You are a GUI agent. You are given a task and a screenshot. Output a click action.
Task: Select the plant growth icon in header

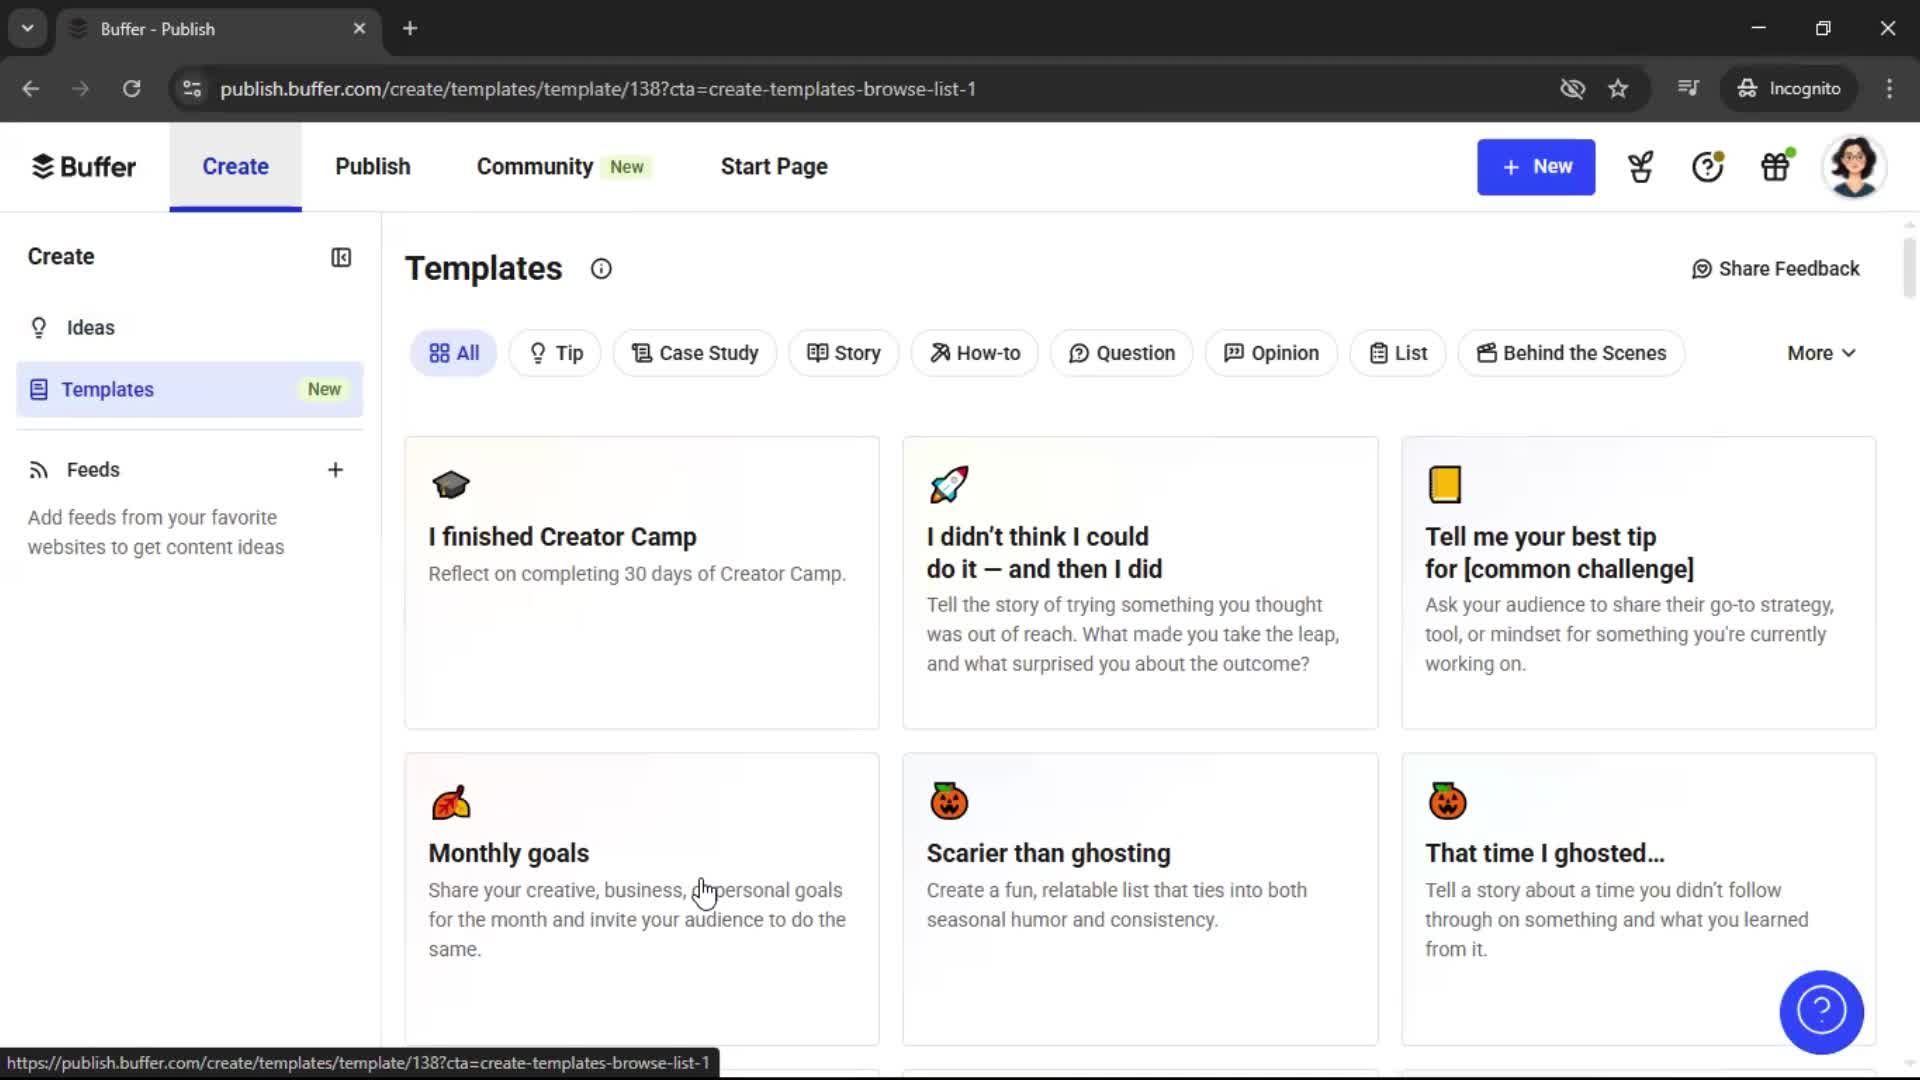tap(1640, 166)
